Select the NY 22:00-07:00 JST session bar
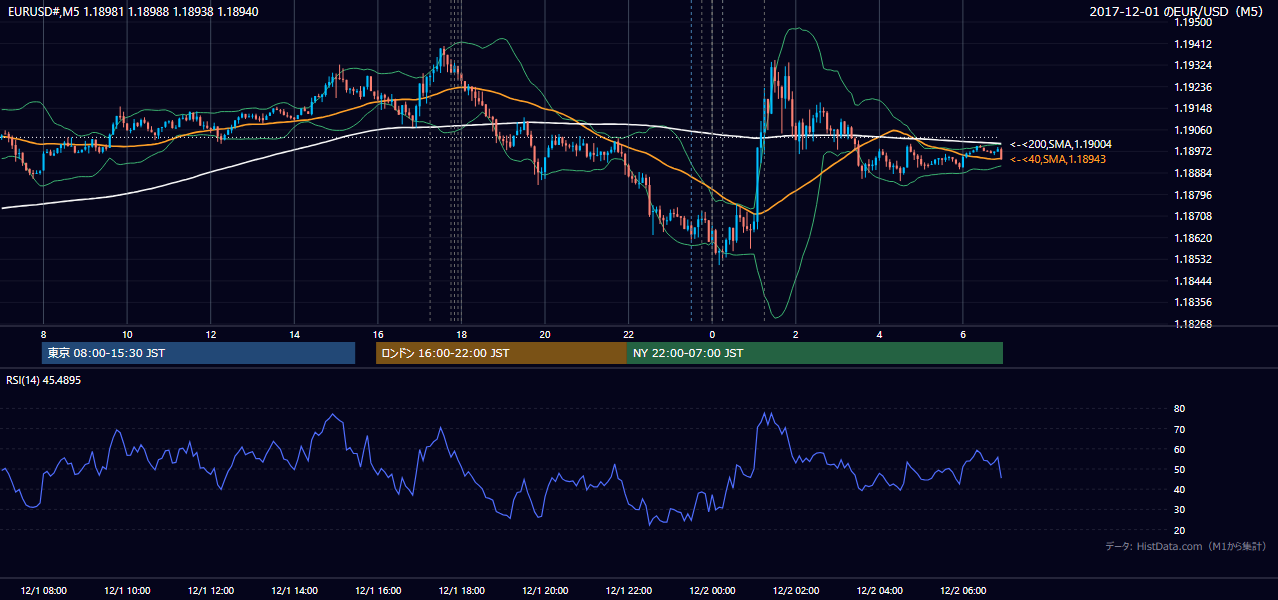The image size is (1278, 600). (815, 353)
